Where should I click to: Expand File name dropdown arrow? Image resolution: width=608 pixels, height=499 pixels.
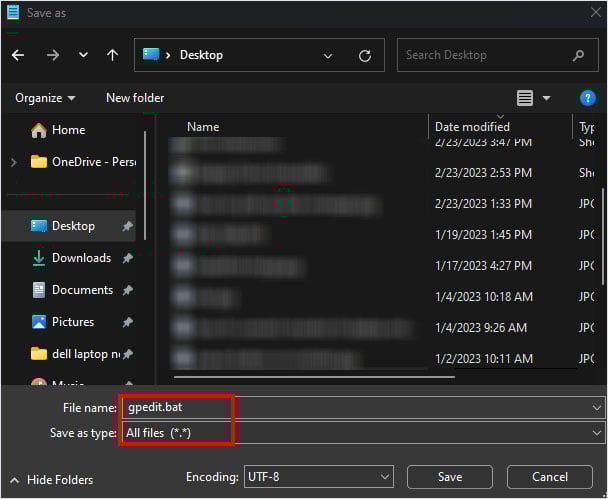[596, 408]
